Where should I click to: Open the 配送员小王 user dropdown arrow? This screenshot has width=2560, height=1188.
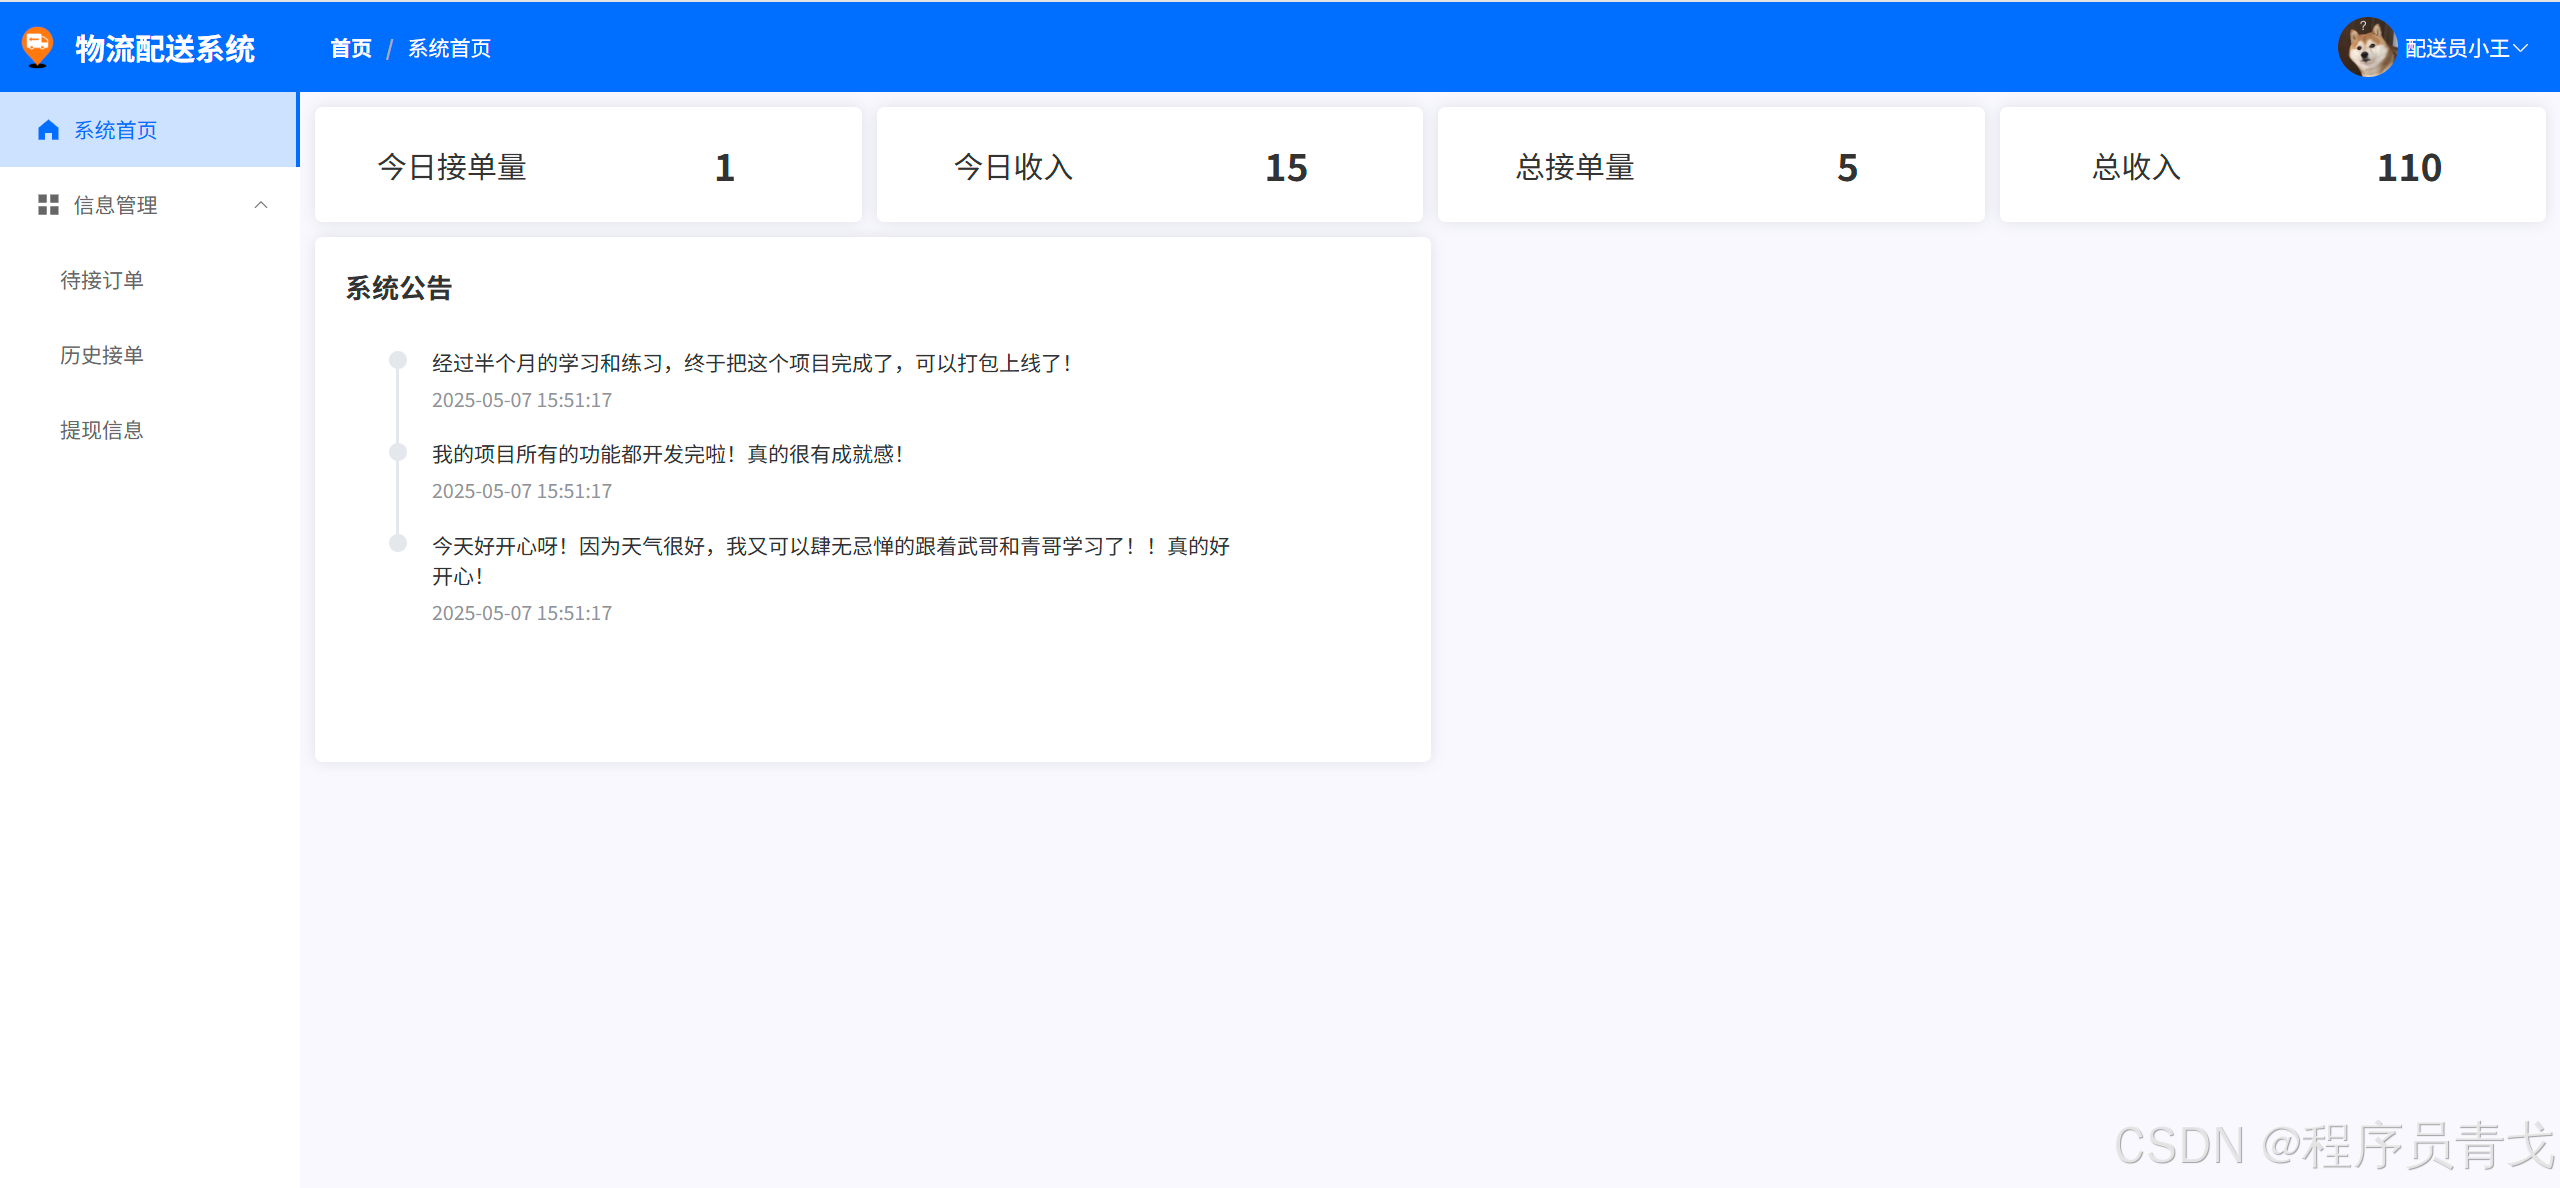(x=2521, y=48)
